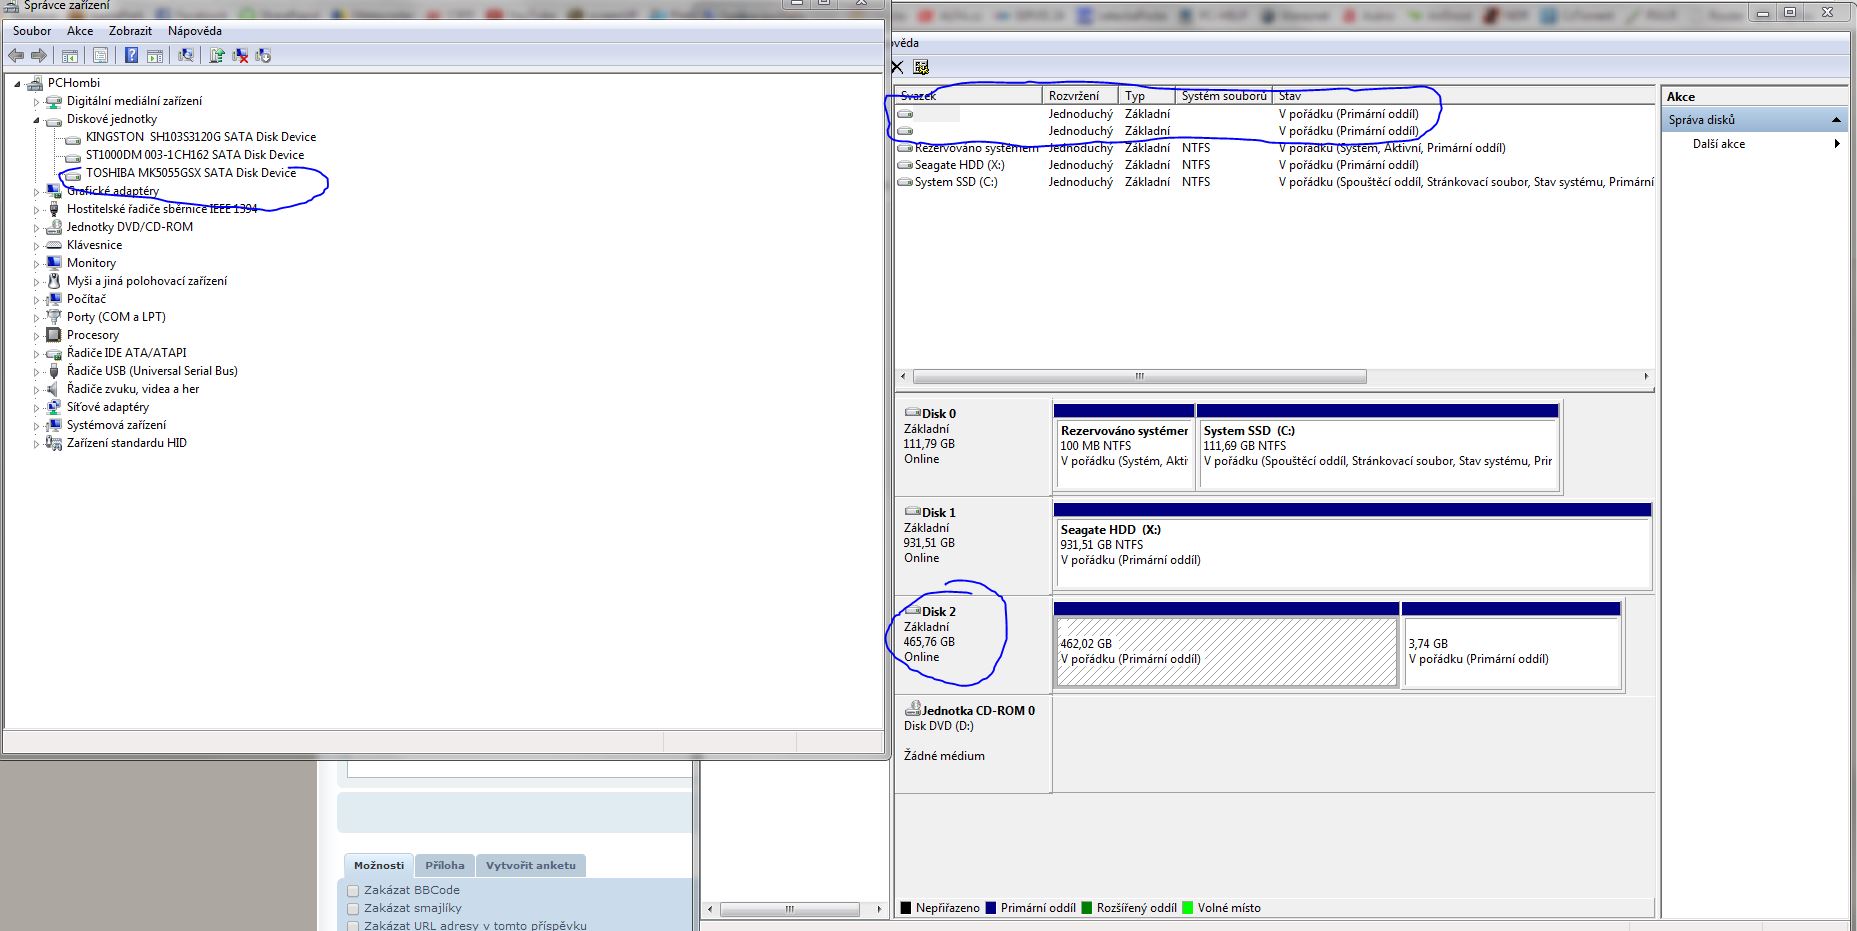Switch to the Příloha tab

tap(444, 866)
